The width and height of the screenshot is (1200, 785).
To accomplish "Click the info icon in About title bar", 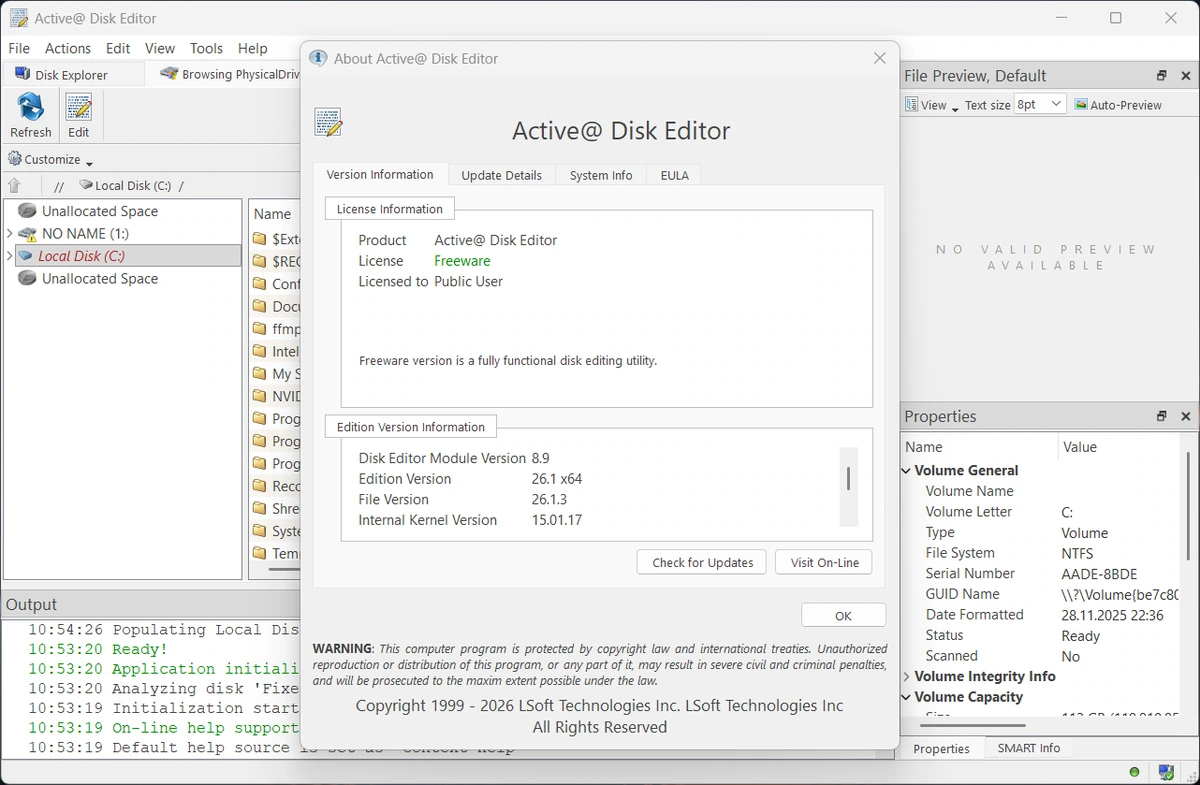I will [318, 58].
